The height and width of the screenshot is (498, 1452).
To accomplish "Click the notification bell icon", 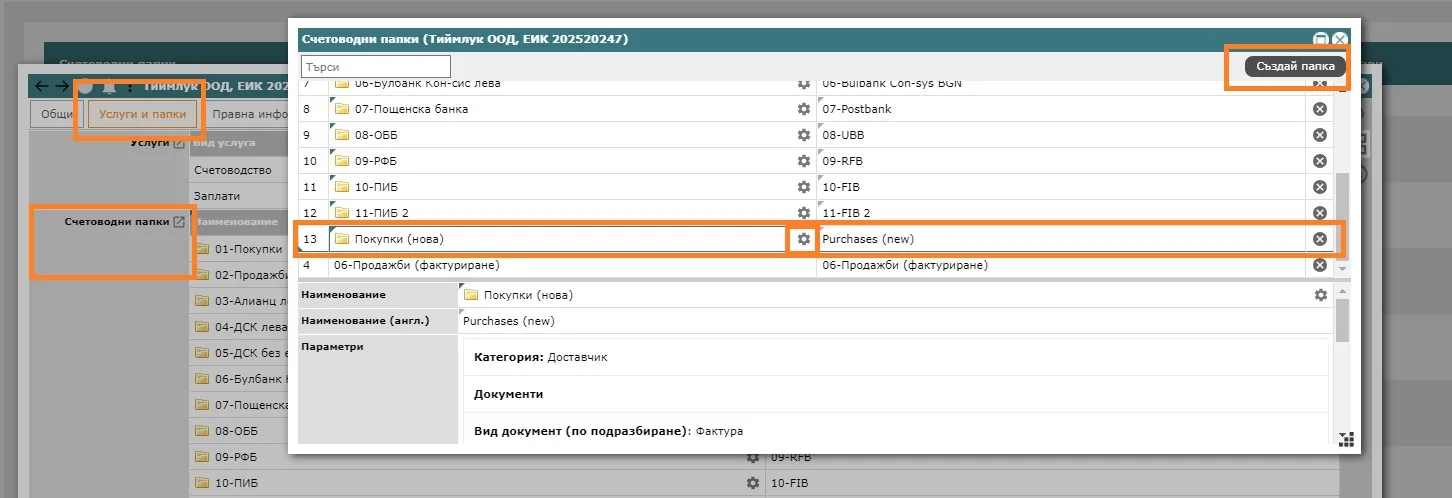I will pos(109,87).
